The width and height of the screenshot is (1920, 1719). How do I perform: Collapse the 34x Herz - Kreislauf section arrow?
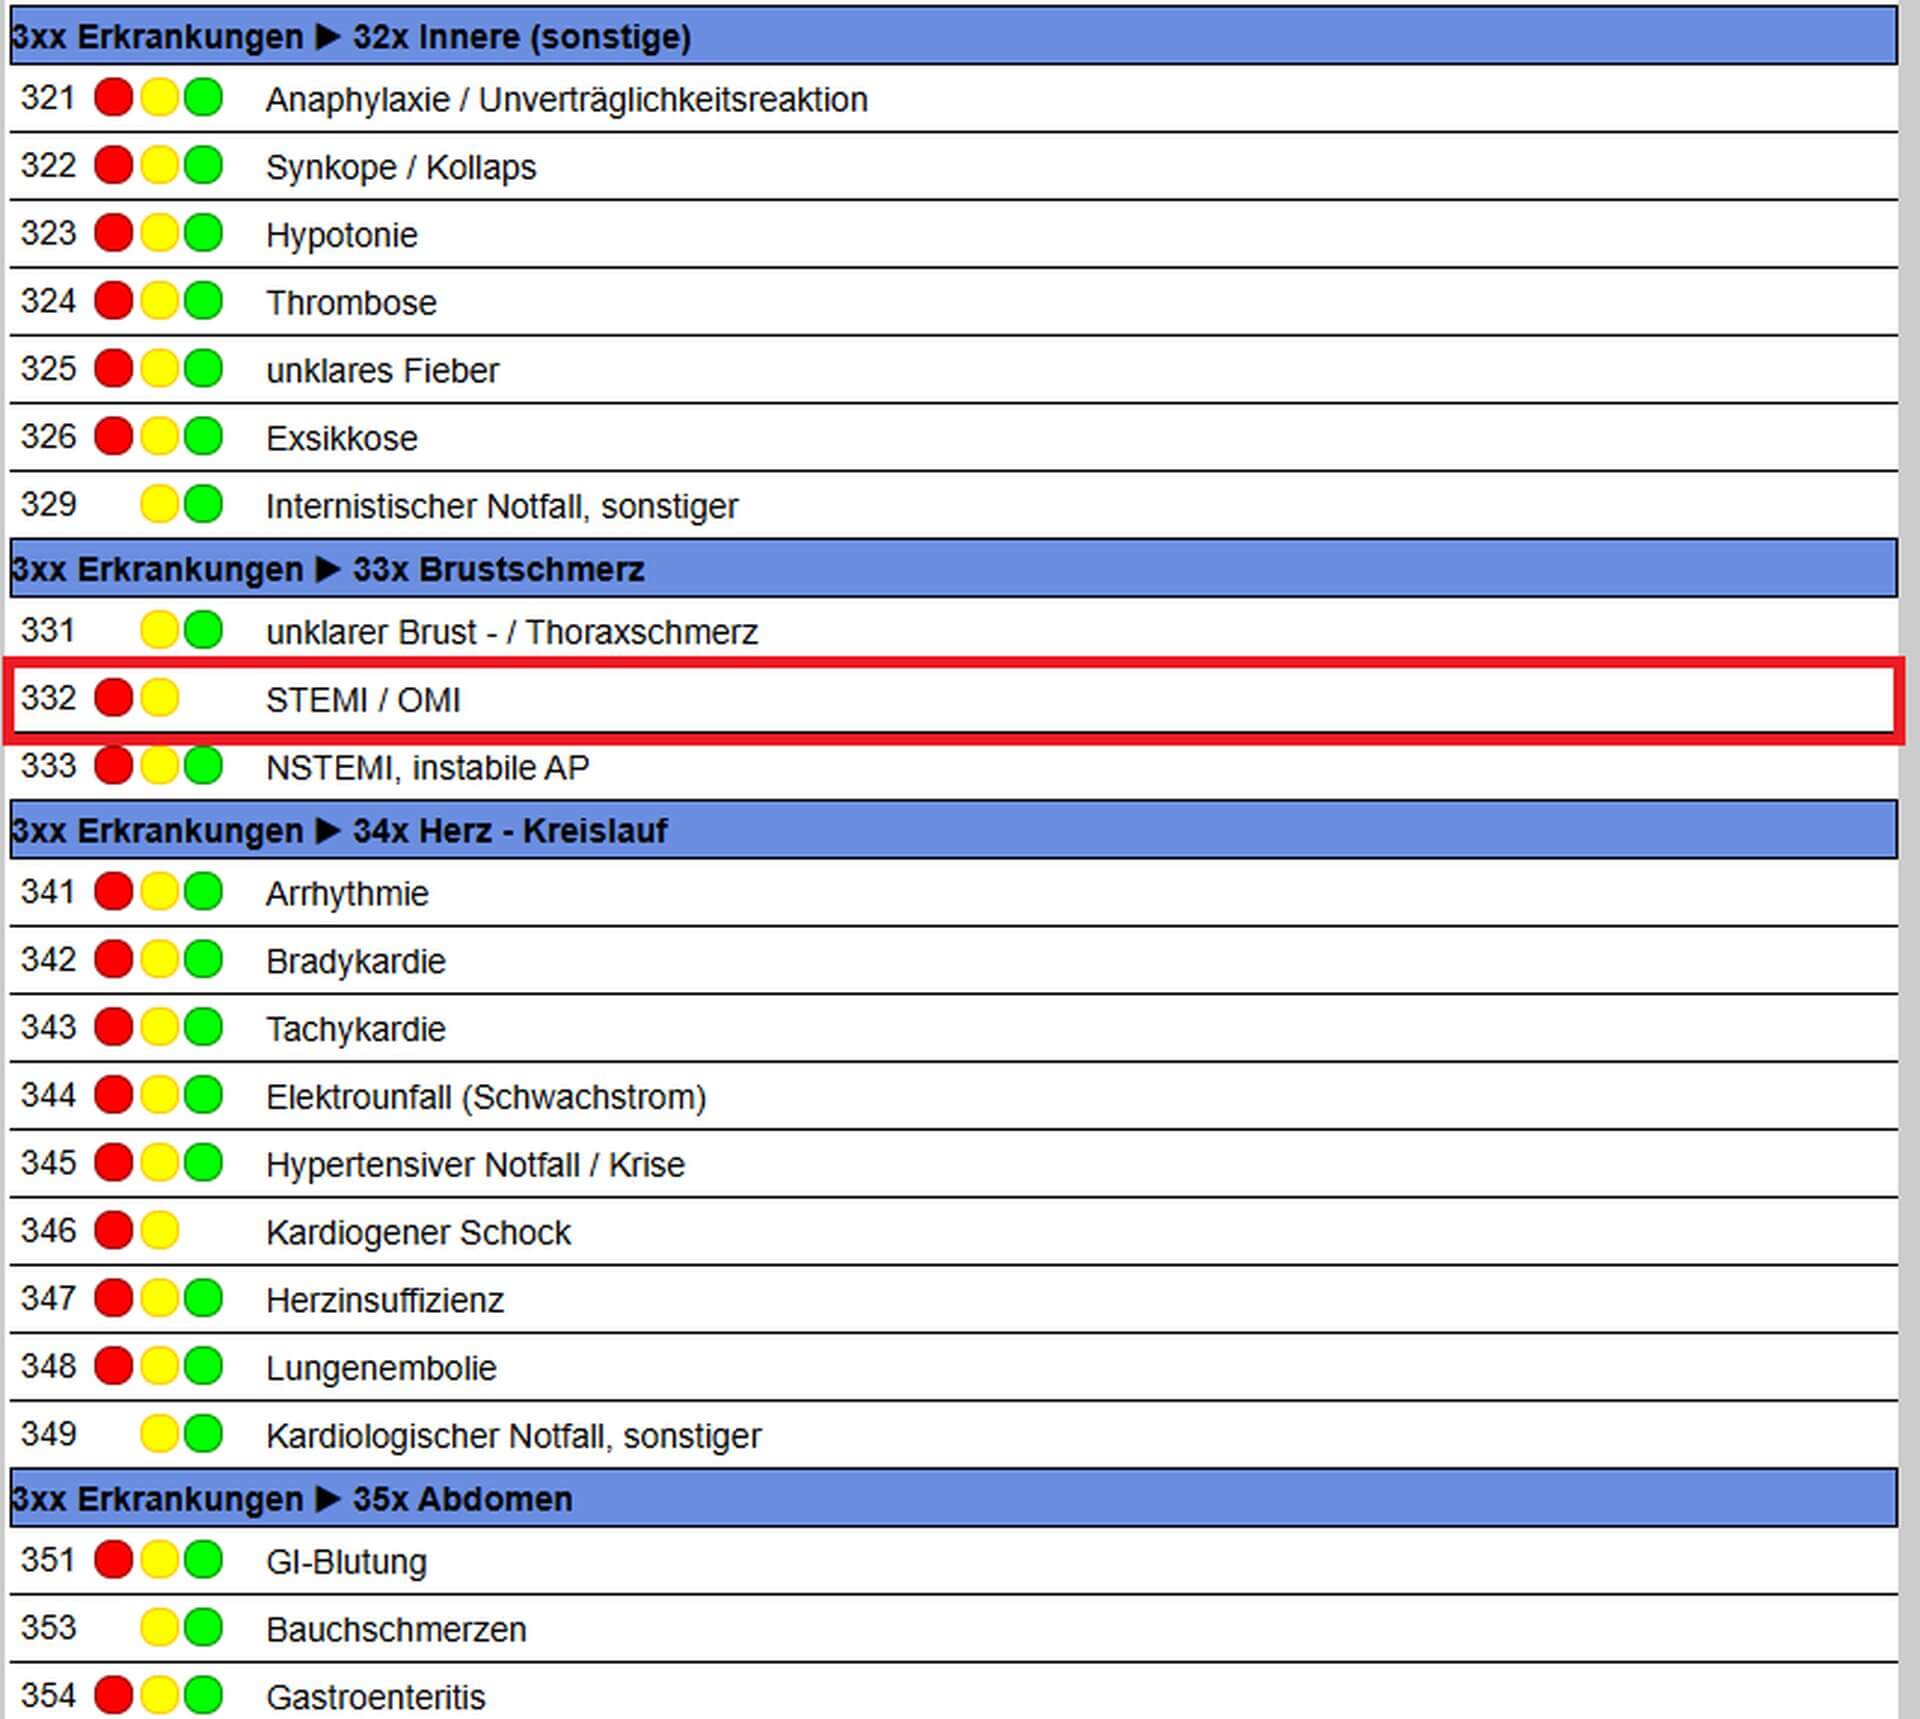(x=327, y=830)
